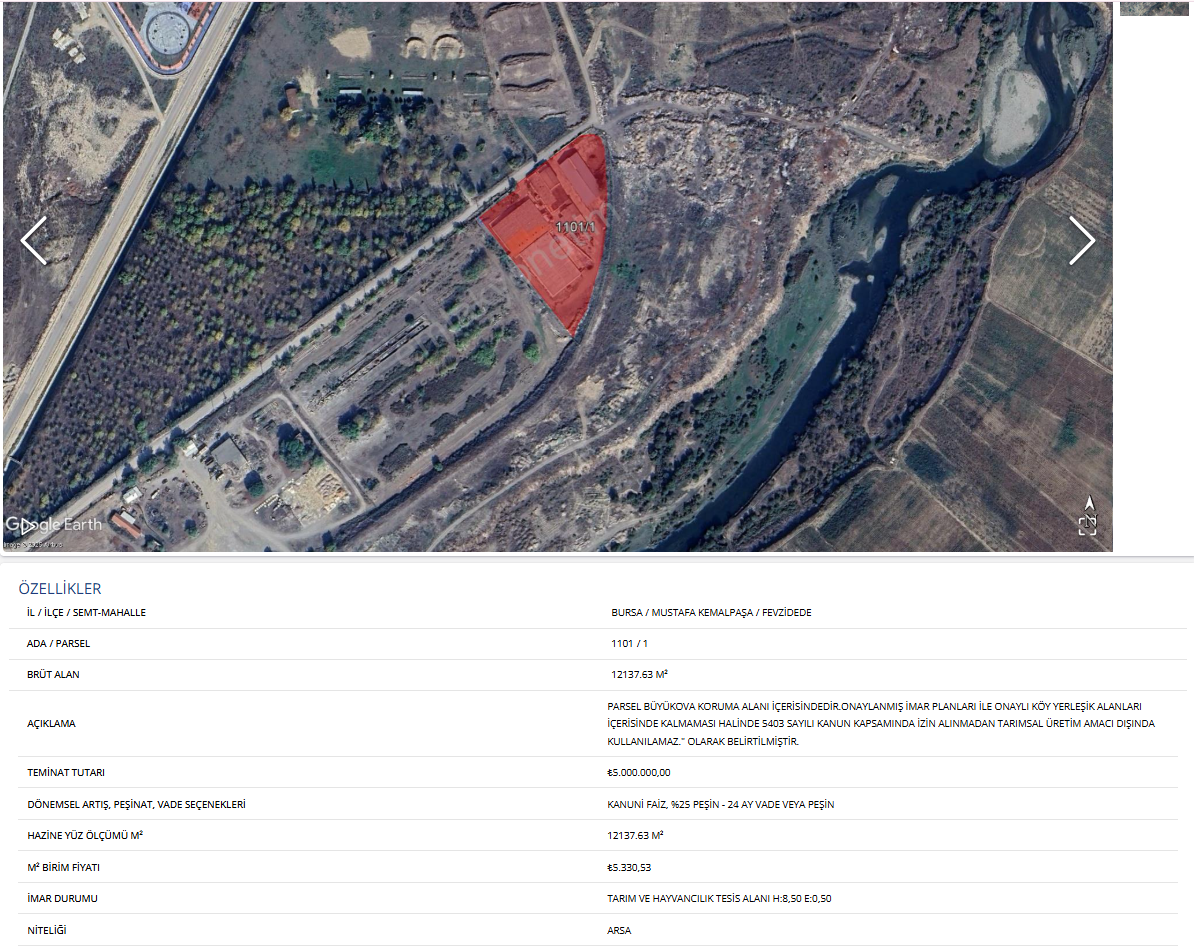Image resolution: width=1194 pixels, height=947 pixels.
Task: Select the small thumbnail beside the main image
Action: pyautogui.click(x=1154, y=8)
